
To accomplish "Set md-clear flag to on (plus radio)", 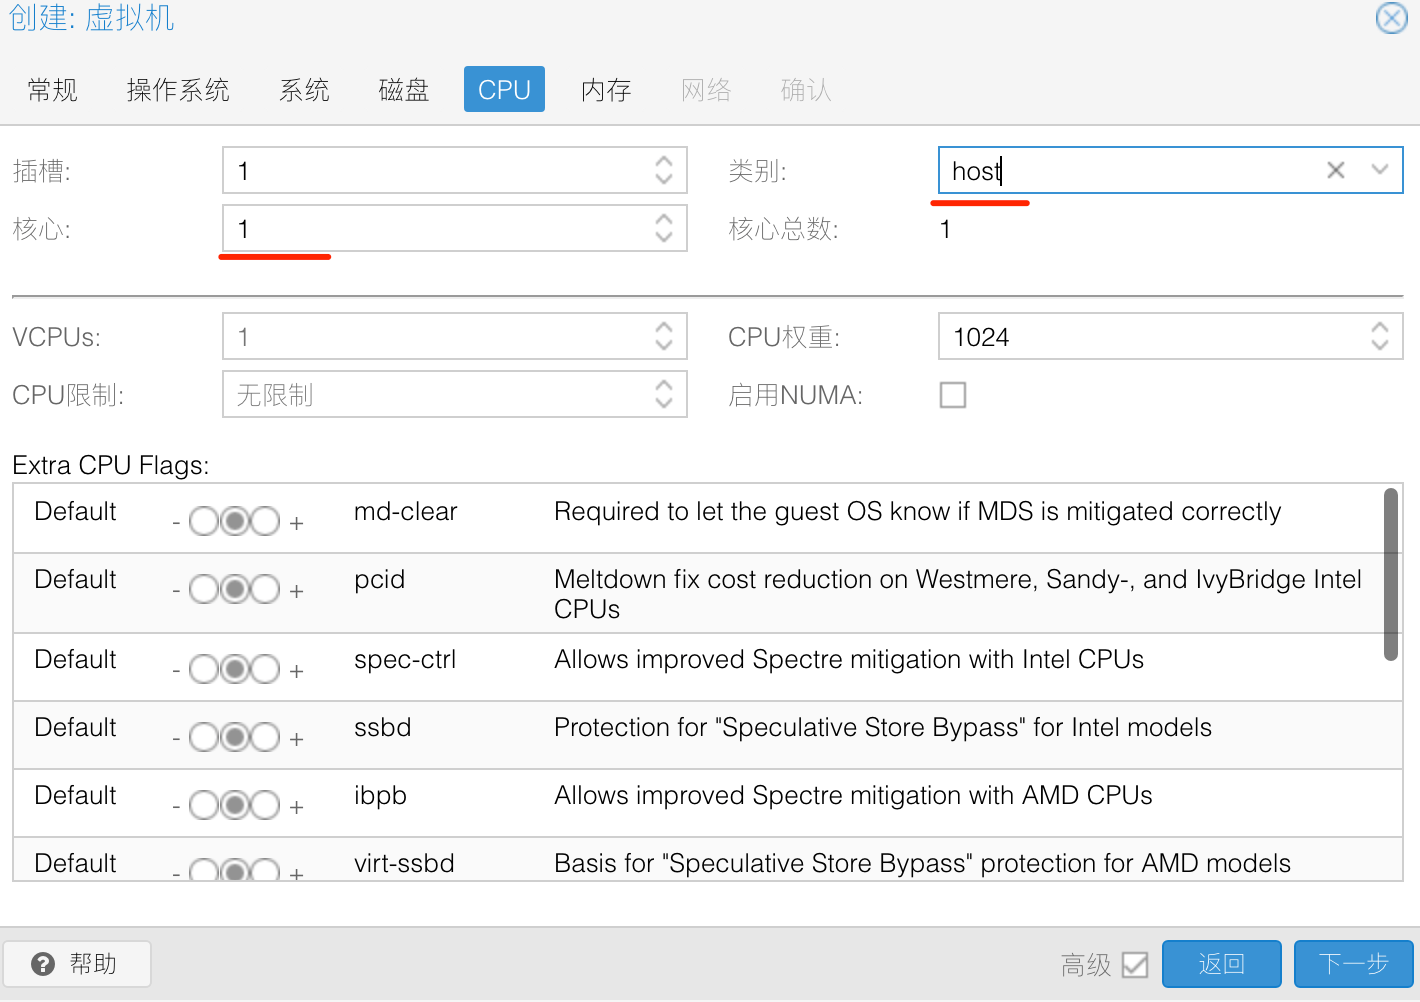I will click(266, 521).
